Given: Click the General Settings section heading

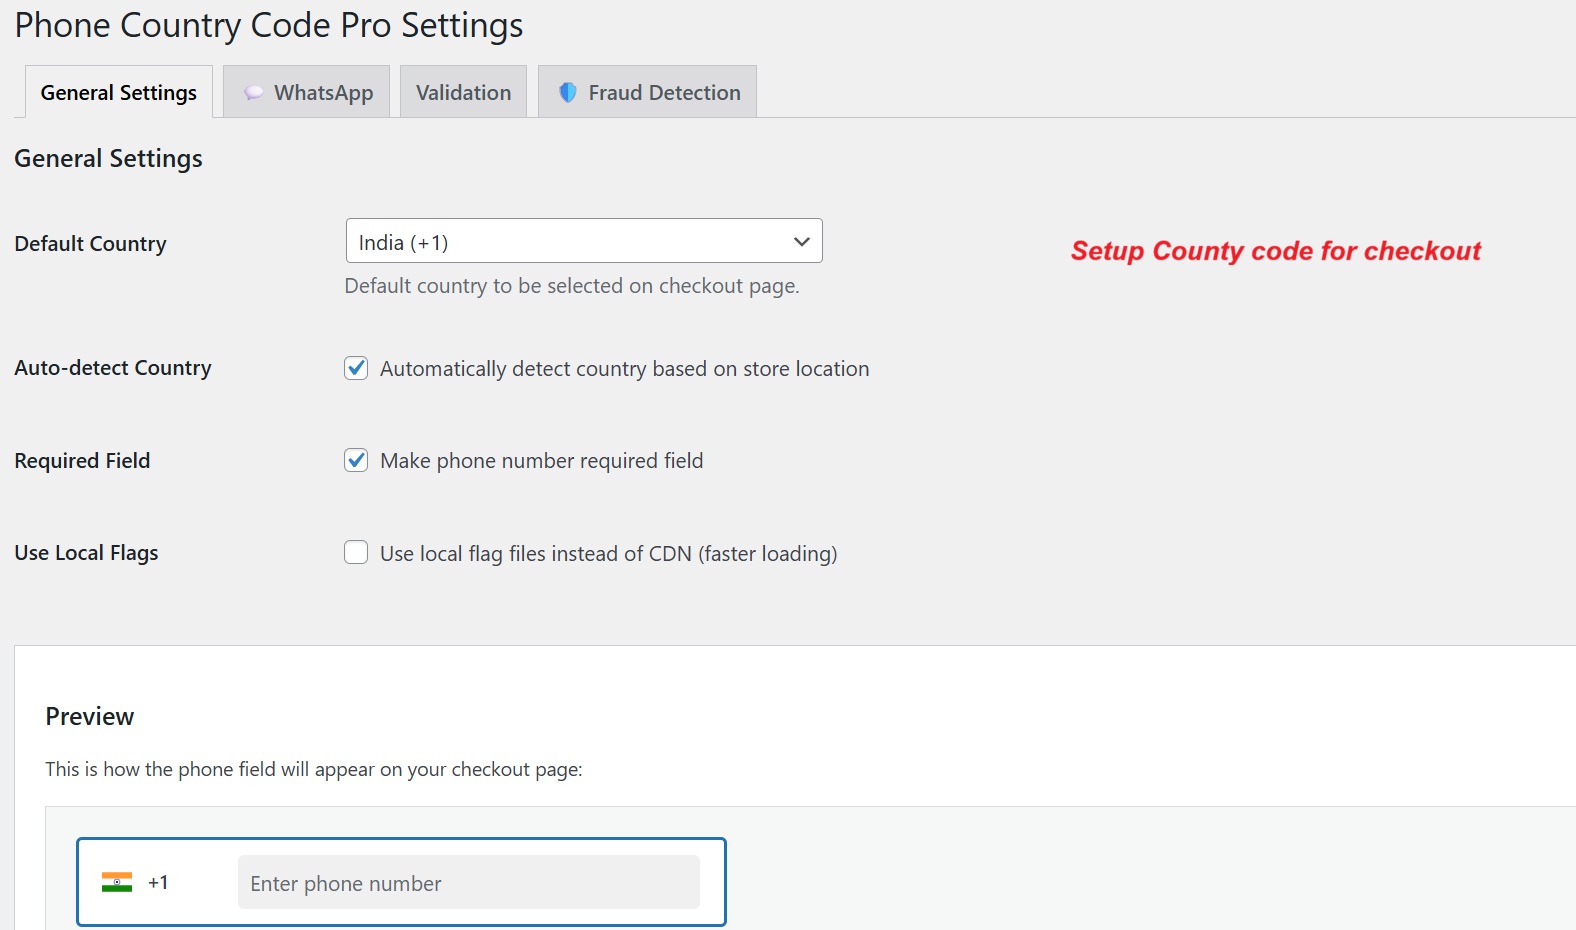Looking at the screenshot, I should [108, 159].
